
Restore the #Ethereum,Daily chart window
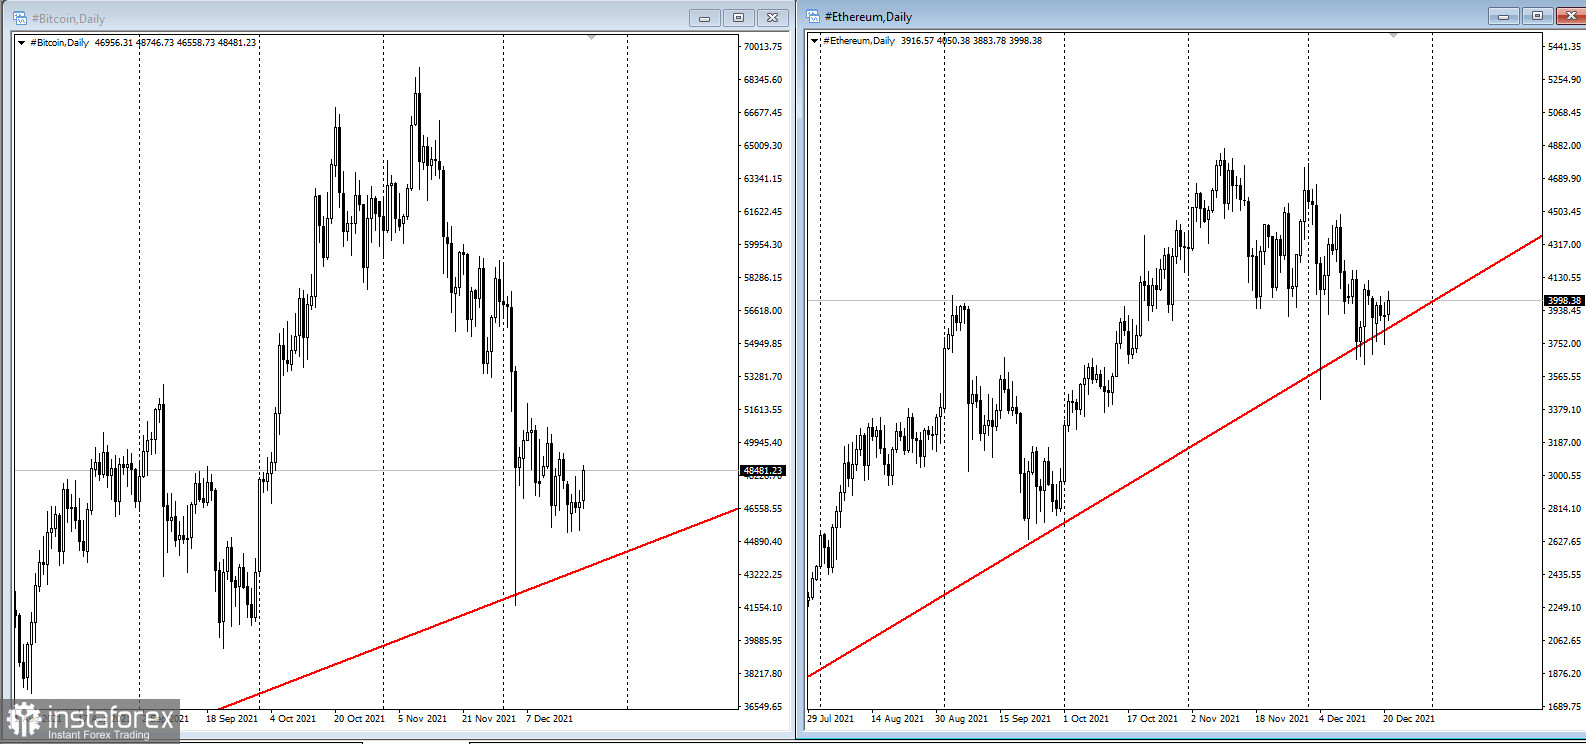click(x=1537, y=16)
